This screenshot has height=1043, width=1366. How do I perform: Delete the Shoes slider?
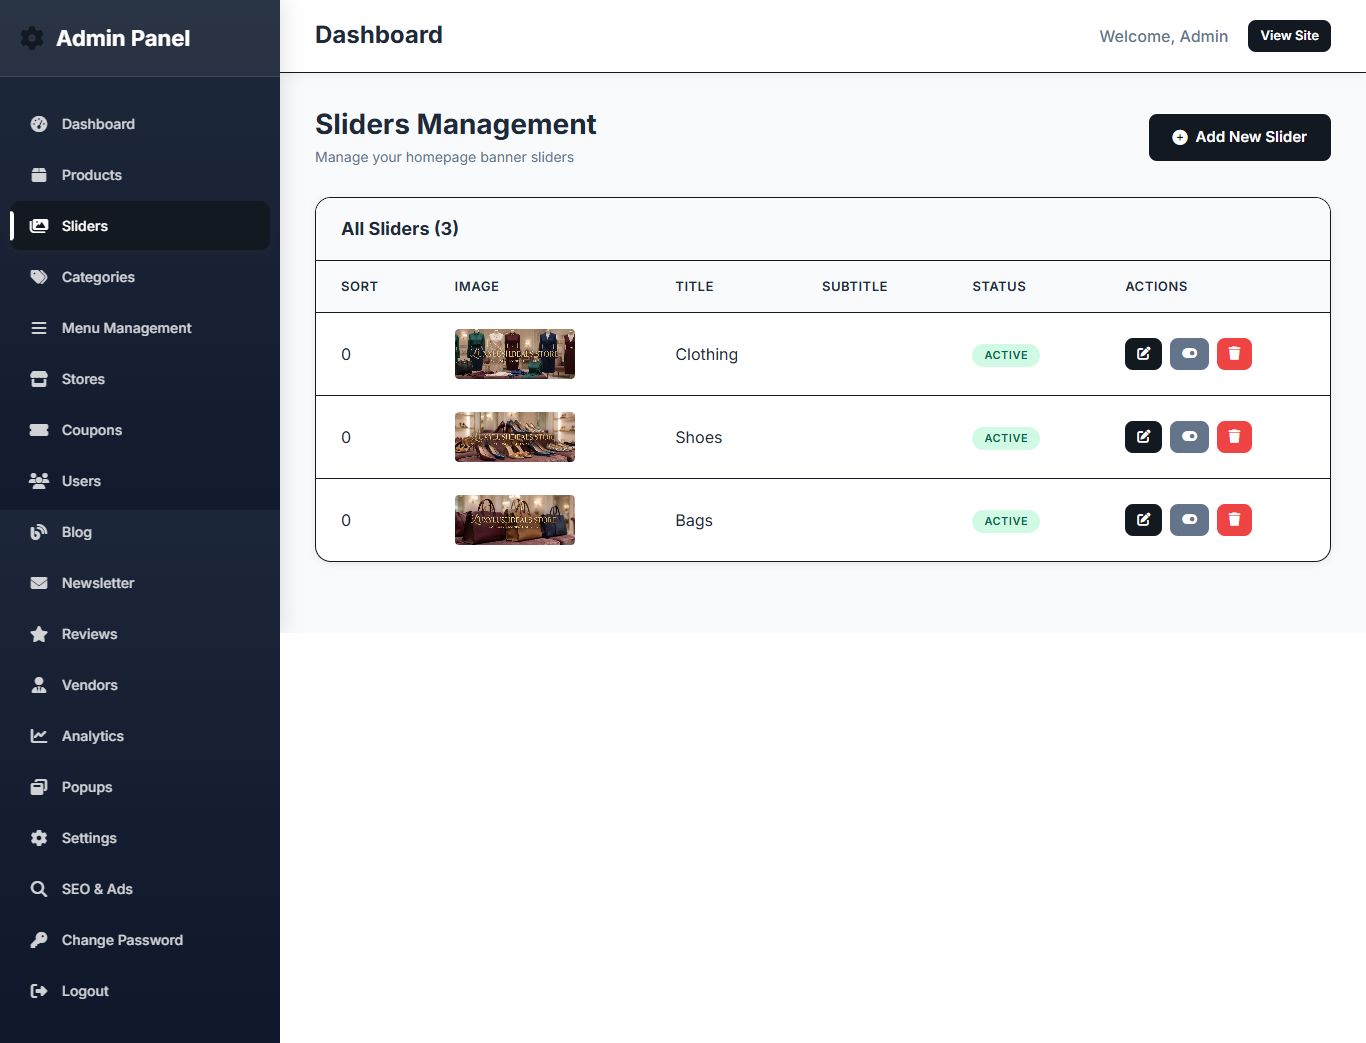click(1234, 437)
